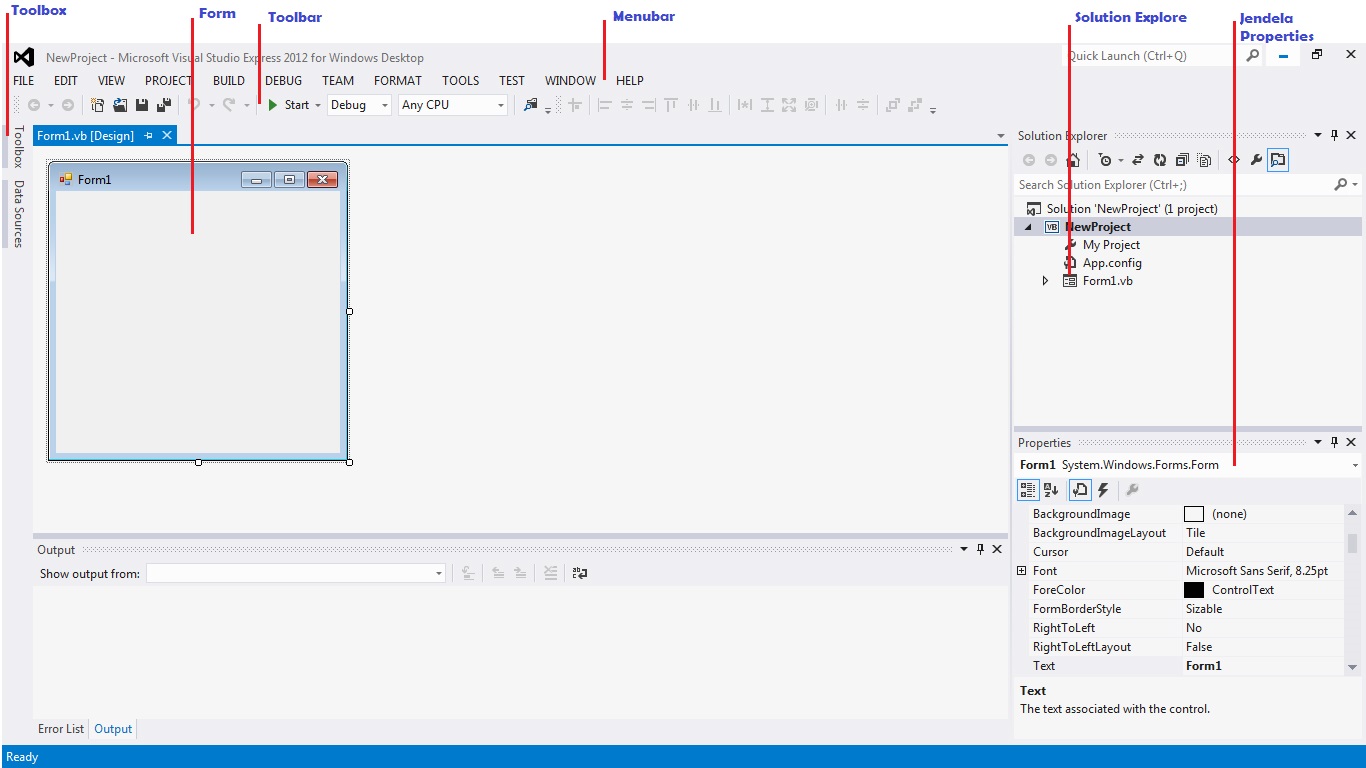Toggle pin on Form1.vb [Design] tab
Screen dimensions: 1366x768
(148, 135)
